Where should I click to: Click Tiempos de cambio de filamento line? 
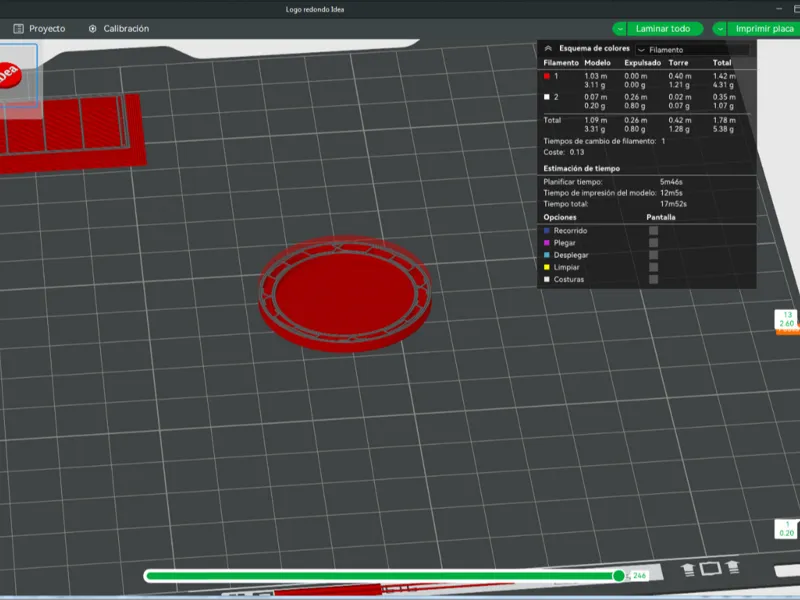point(604,141)
